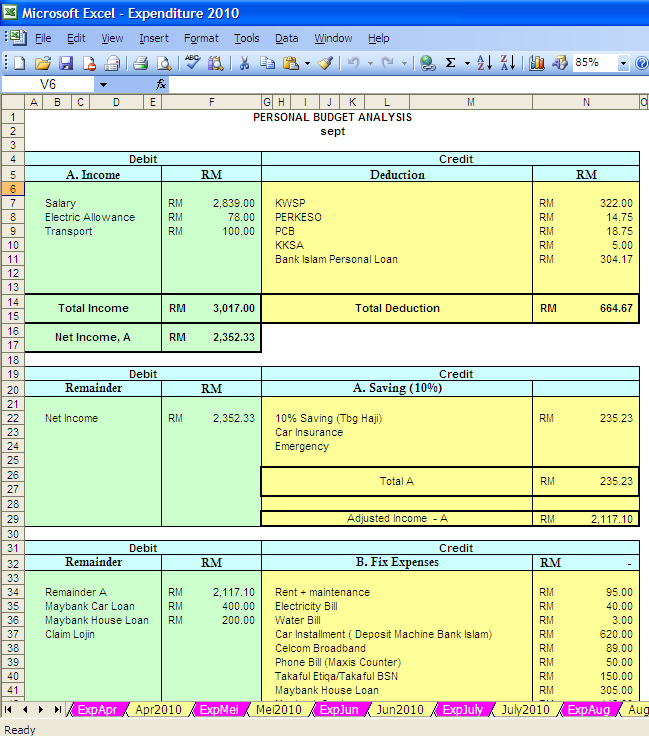
Task: Open the Help menu
Action: pyautogui.click(x=378, y=38)
